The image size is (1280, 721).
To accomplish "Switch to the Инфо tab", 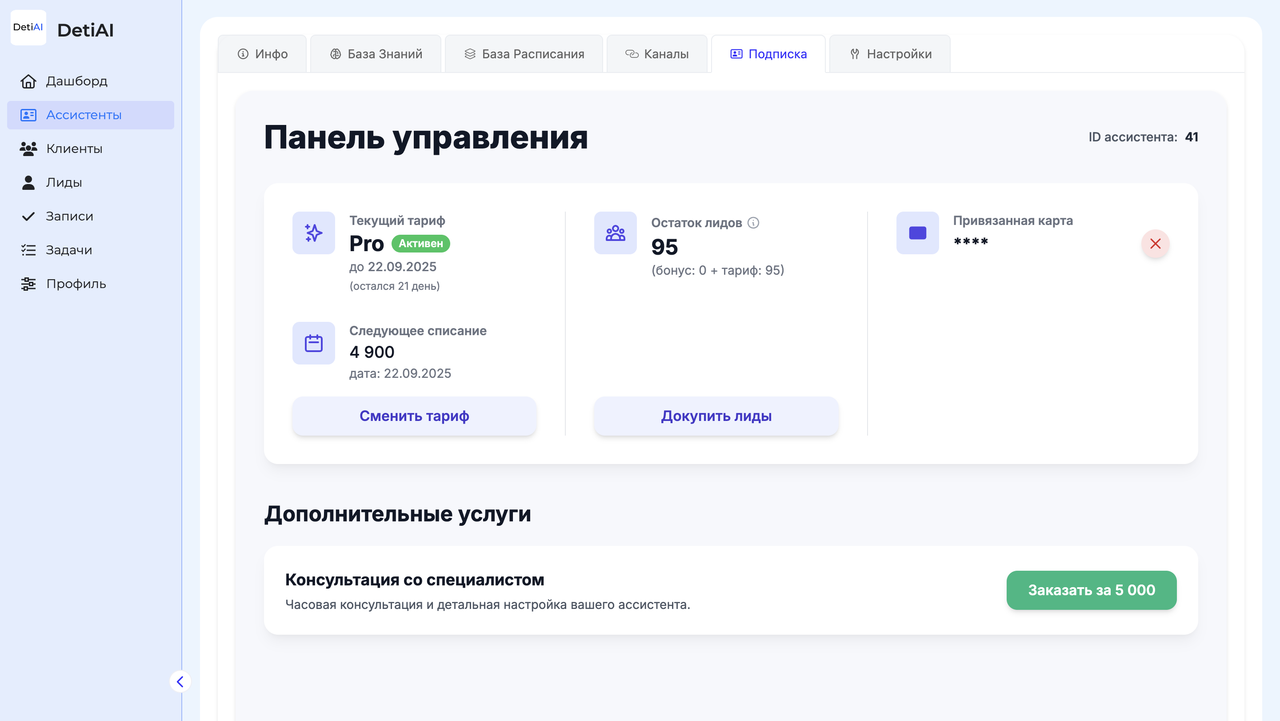I will coord(262,53).
